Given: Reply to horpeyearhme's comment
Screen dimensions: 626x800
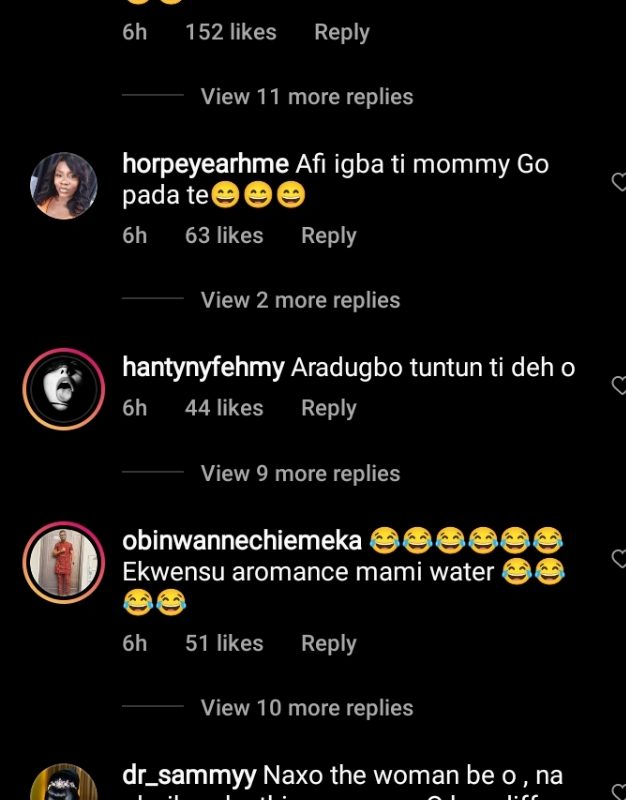Looking at the screenshot, I should (328, 236).
